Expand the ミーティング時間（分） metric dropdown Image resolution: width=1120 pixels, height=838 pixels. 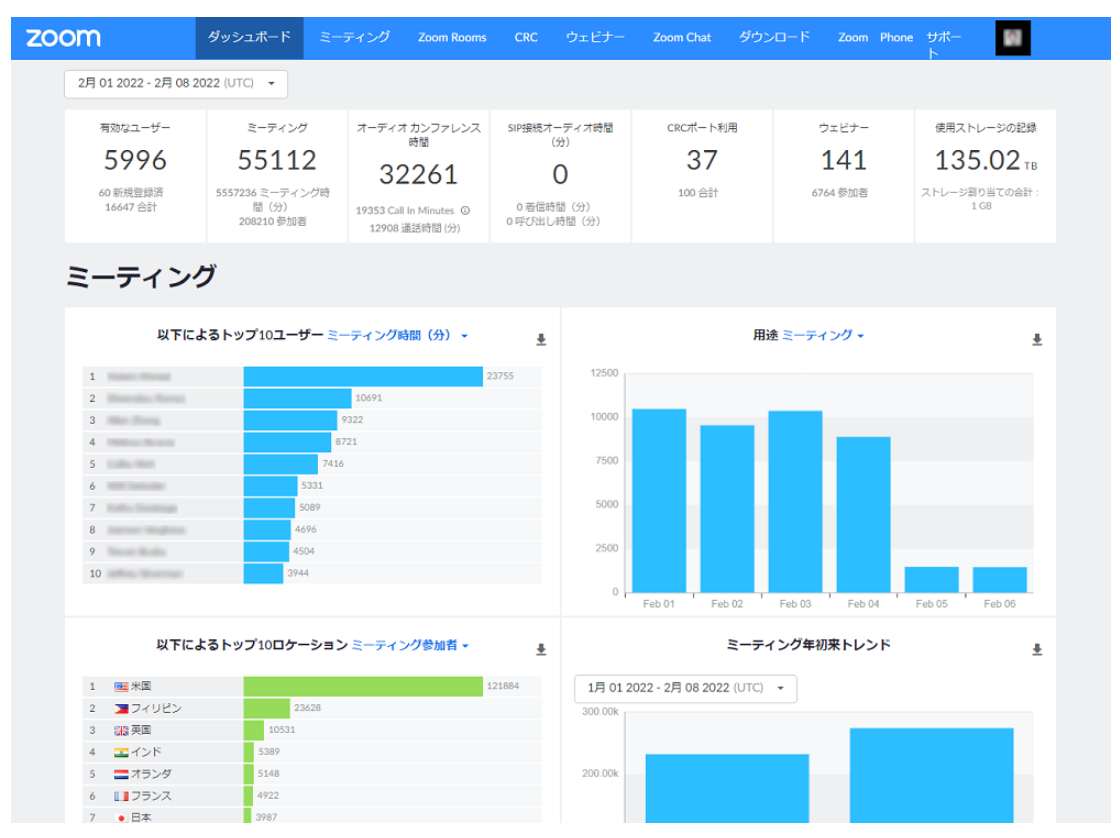398,336
